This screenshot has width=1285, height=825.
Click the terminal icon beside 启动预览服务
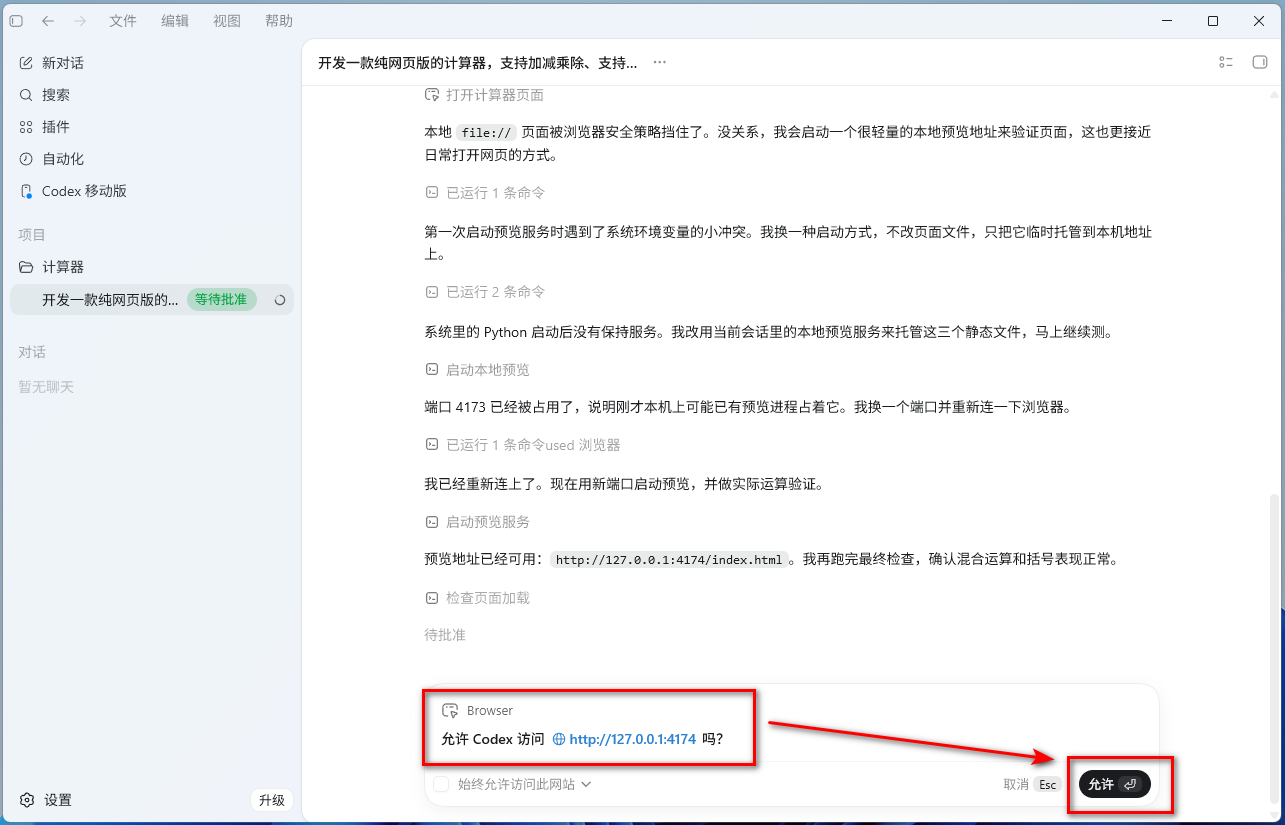(432, 522)
